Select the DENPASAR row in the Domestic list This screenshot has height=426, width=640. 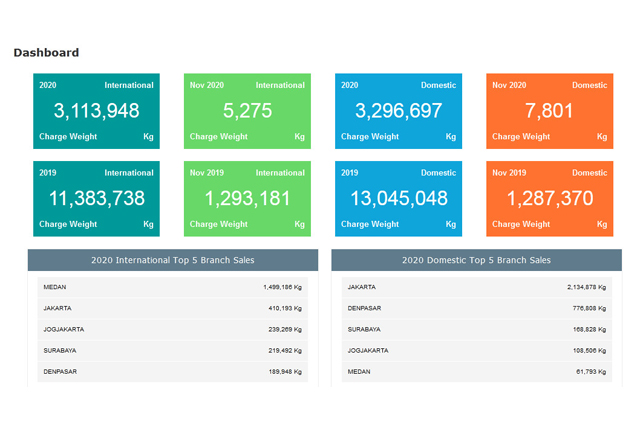click(476, 308)
